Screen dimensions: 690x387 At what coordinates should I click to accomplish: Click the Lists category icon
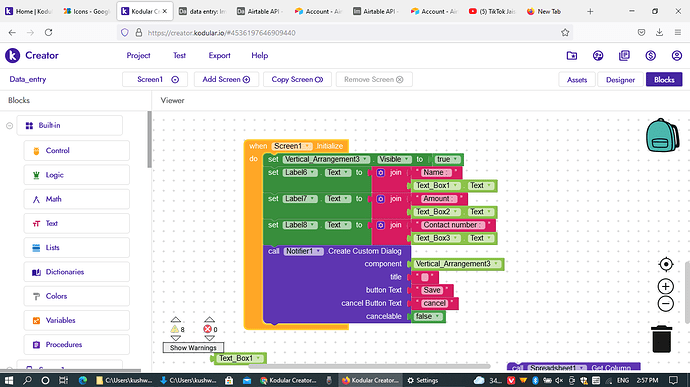click(x=36, y=248)
